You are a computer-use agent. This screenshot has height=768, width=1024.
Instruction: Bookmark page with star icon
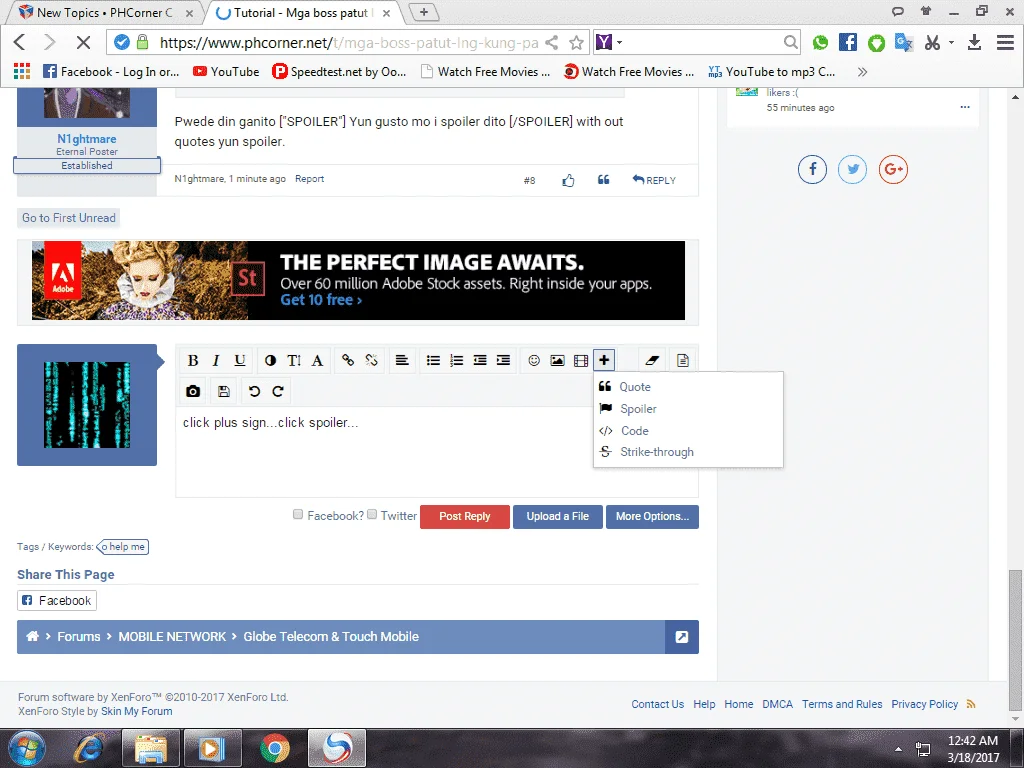coord(576,43)
